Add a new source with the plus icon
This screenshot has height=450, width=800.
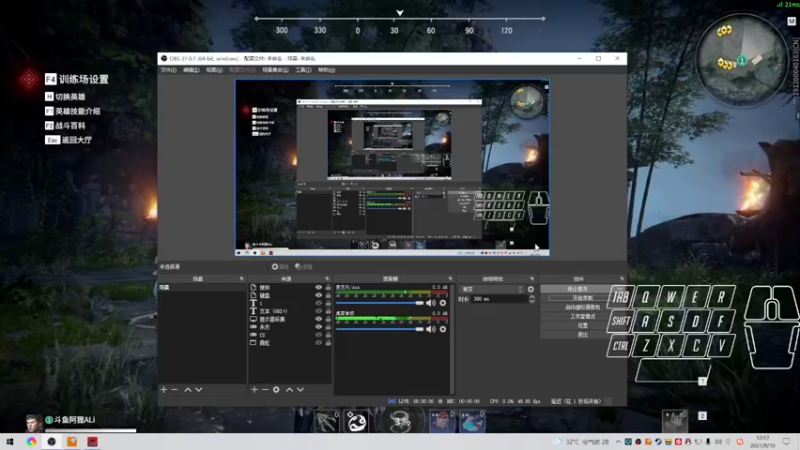tap(254, 389)
